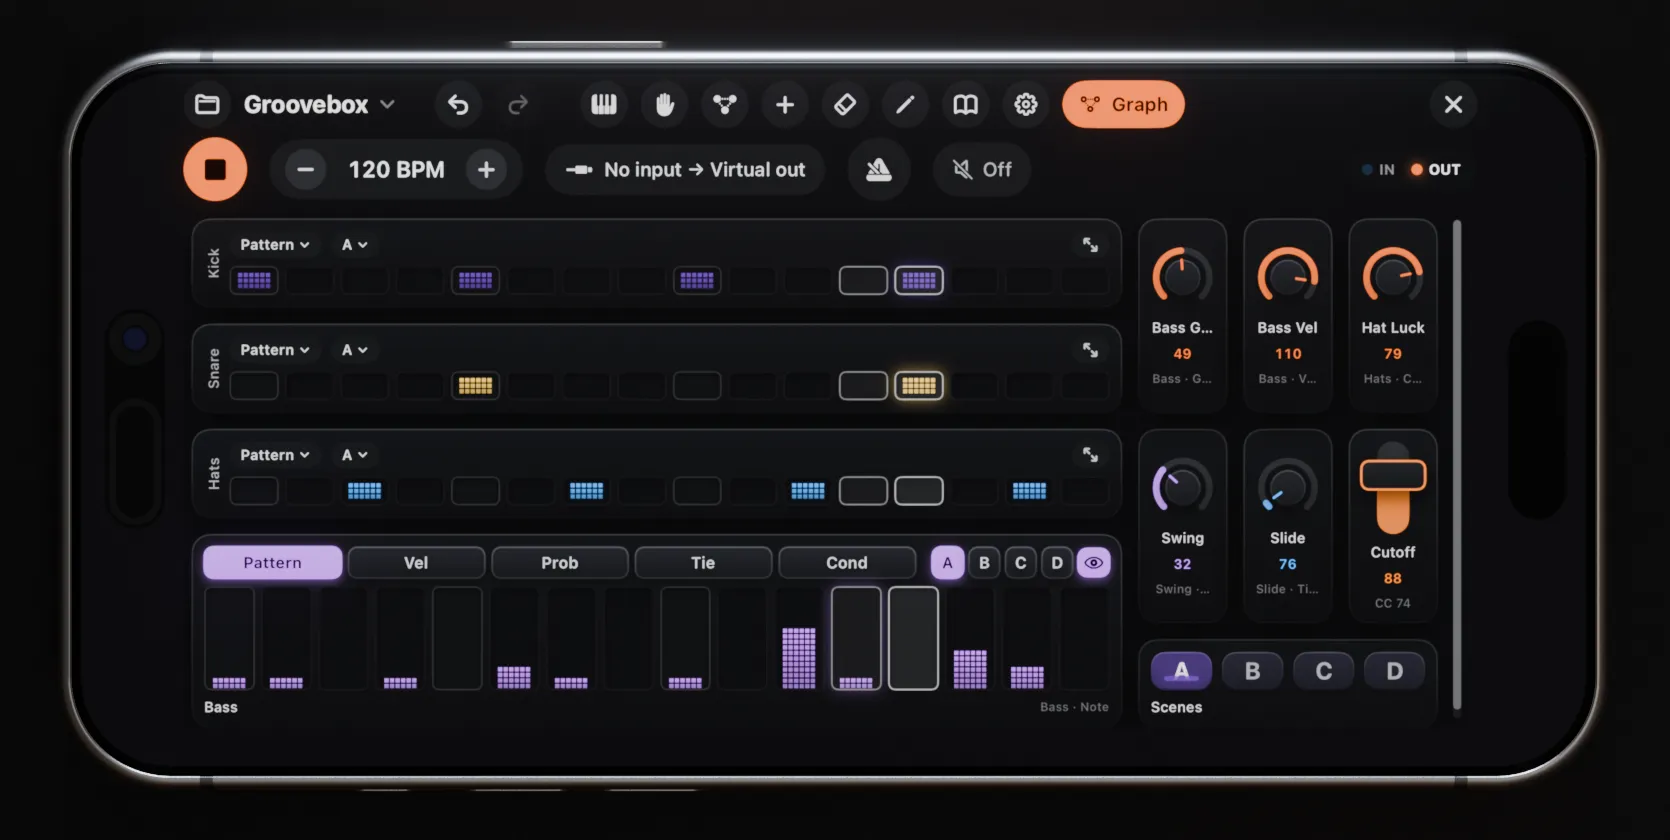The height and width of the screenshot is (840, 1670).
Task: Open the Kick Pattern dropdown
Action: (275, 245)
